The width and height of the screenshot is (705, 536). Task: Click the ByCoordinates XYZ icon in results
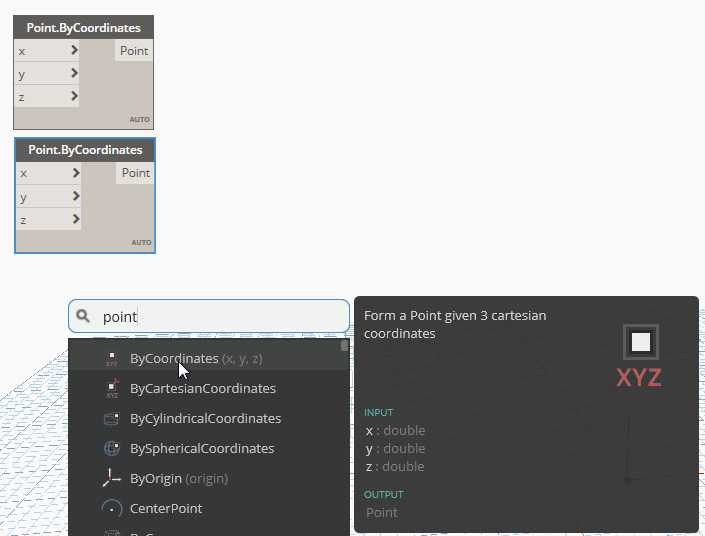pyautogui.click(x=111, y=358)
